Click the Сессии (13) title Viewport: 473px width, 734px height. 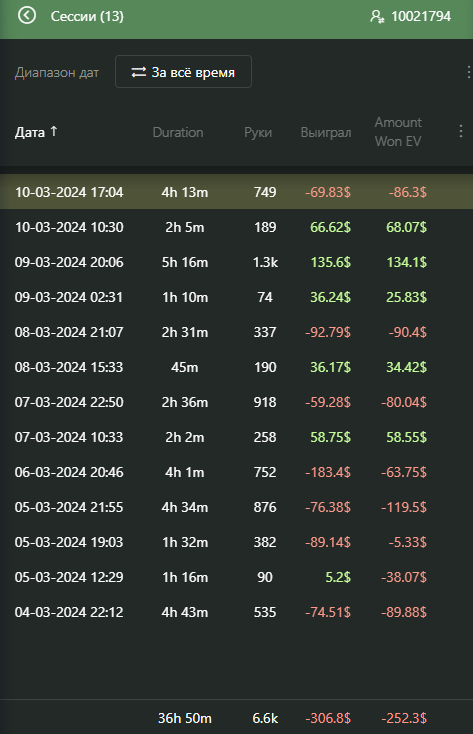coord(87,16)
